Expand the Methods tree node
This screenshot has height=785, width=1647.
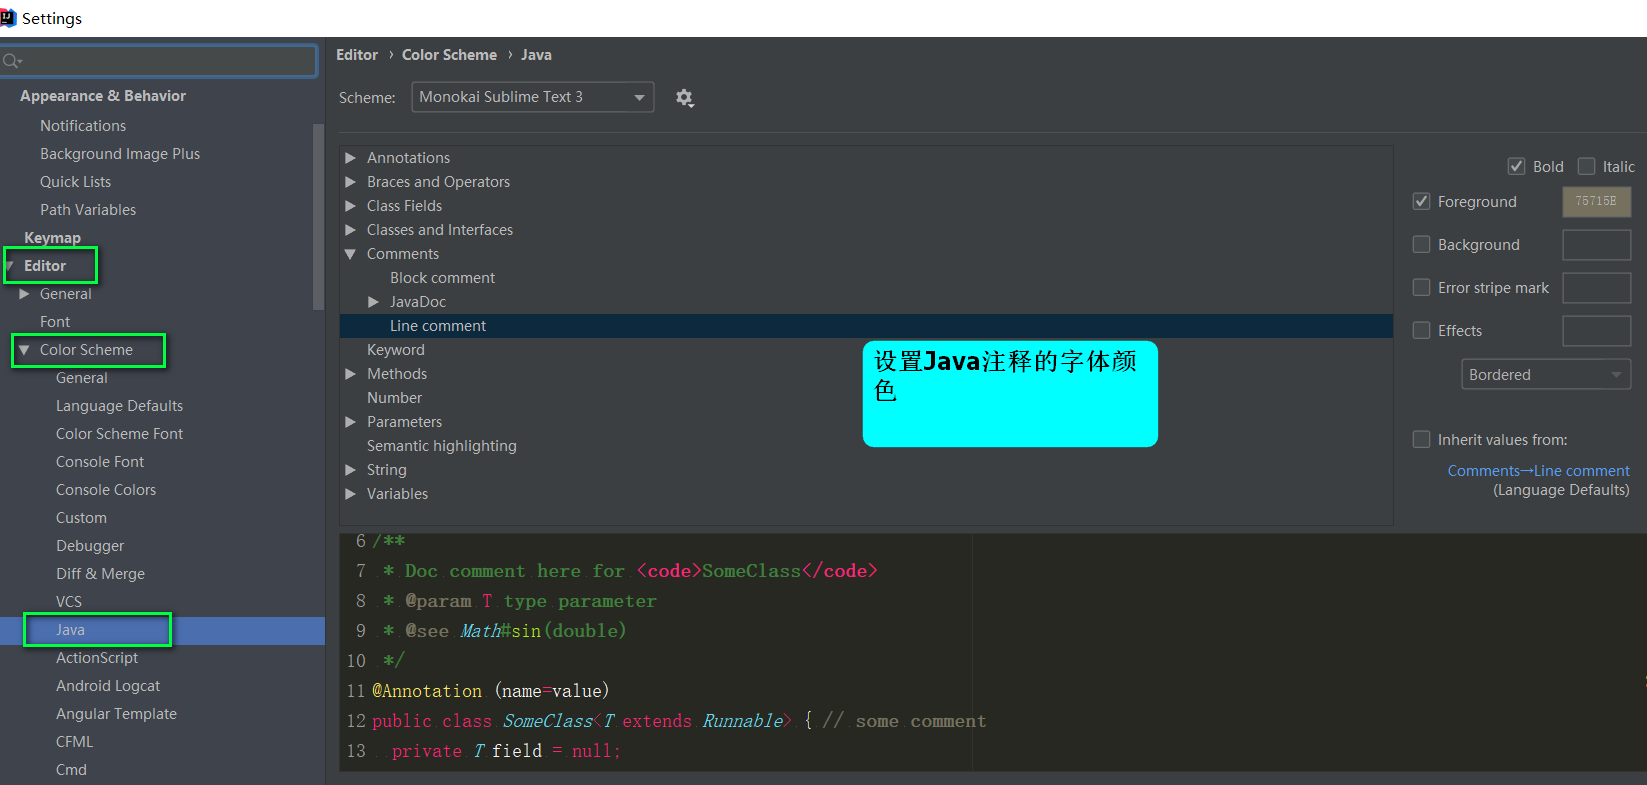point(350,374)
